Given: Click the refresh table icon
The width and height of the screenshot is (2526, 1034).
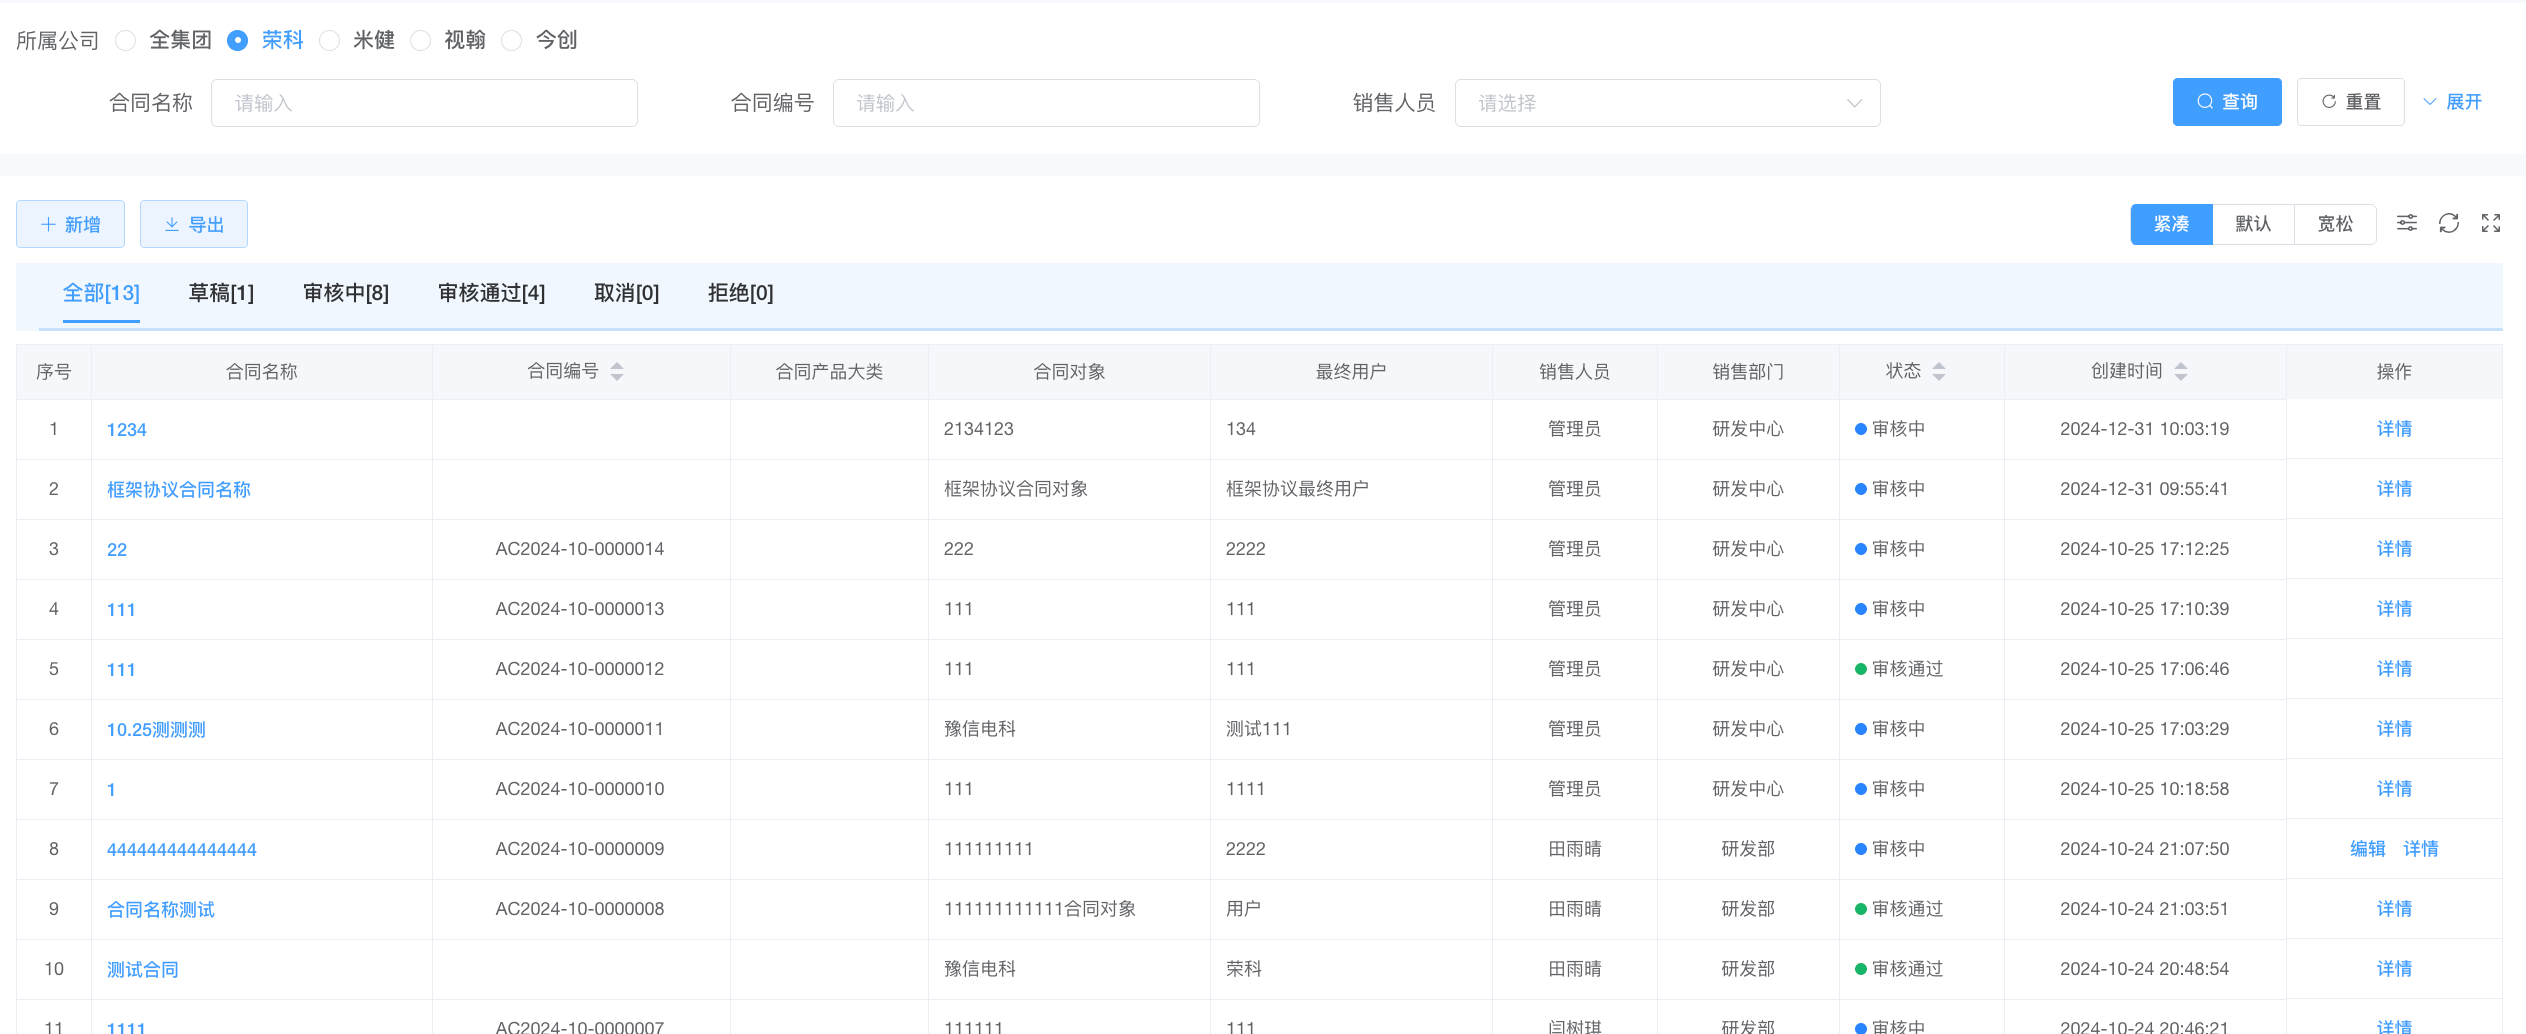Looking at the screenshot, I should click(x=2448, y=223).
